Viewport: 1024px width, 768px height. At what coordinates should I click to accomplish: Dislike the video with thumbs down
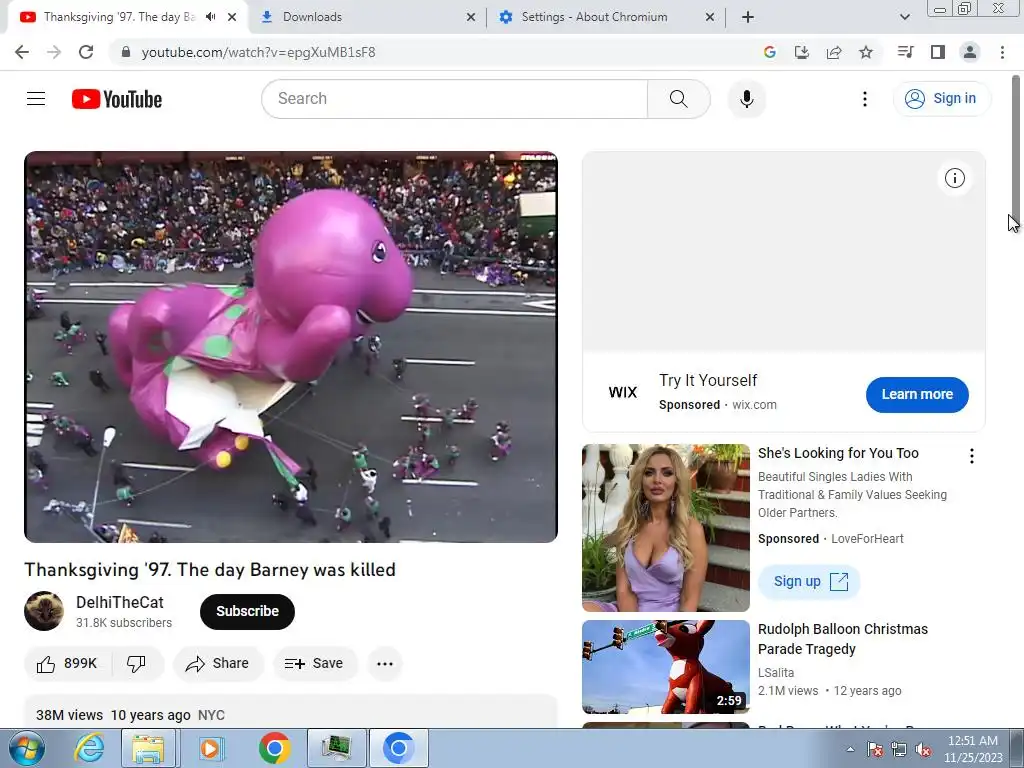[x=136, y=664]
